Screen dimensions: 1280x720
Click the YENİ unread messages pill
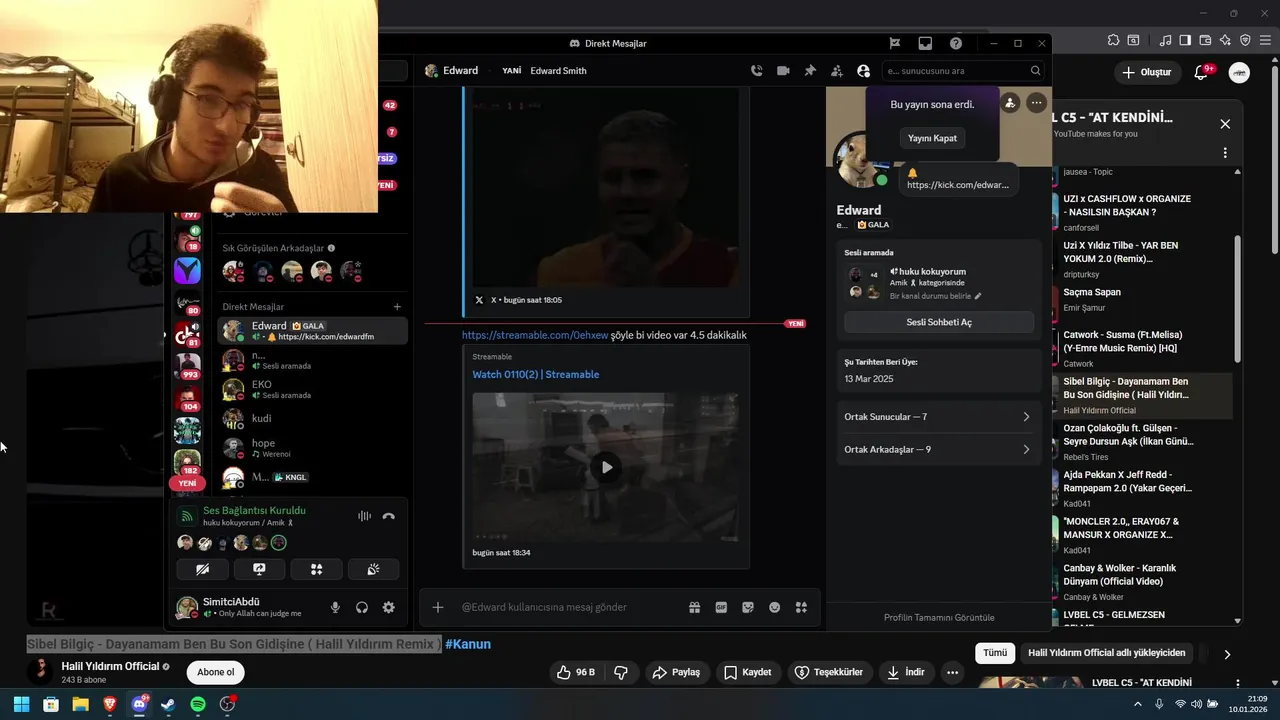pos(187,483)
